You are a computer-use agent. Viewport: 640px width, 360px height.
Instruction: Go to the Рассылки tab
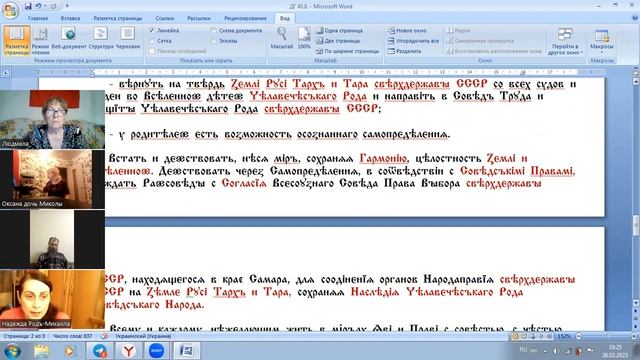tap(199, 18)
